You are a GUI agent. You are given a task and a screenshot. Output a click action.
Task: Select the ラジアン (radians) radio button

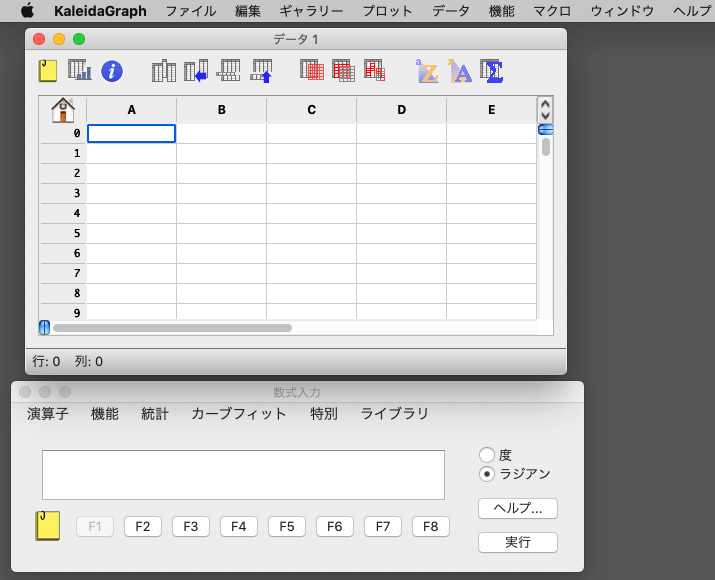tap(487, 474)
